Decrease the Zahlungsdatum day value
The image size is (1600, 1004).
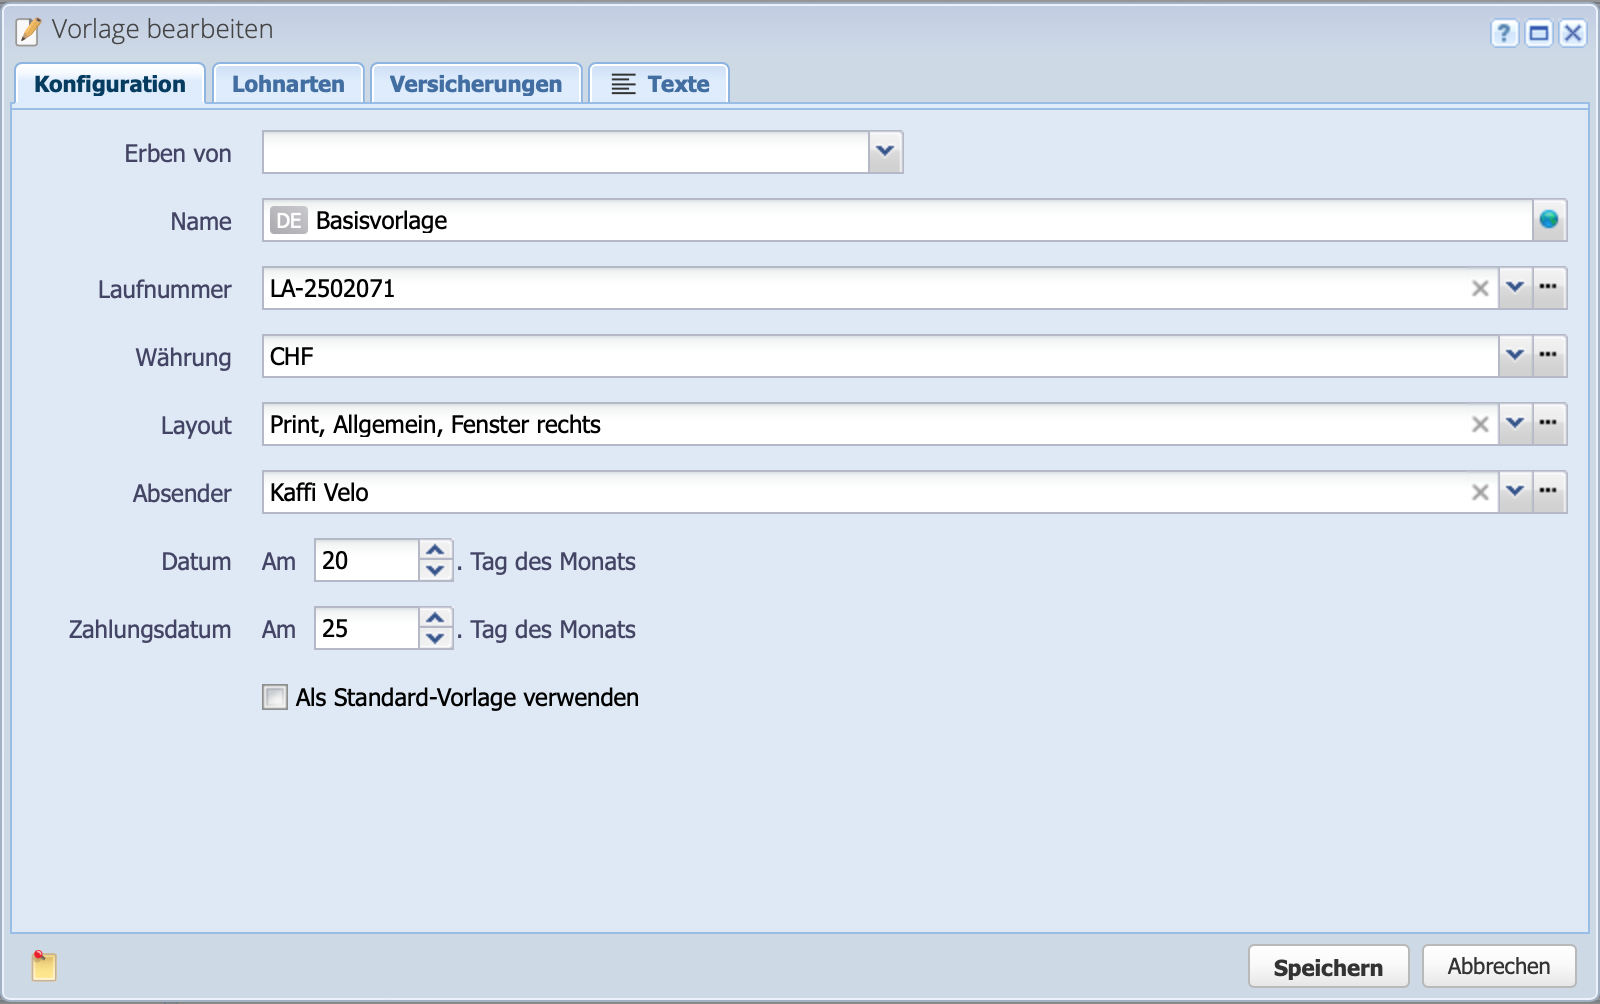coord(435,639)
